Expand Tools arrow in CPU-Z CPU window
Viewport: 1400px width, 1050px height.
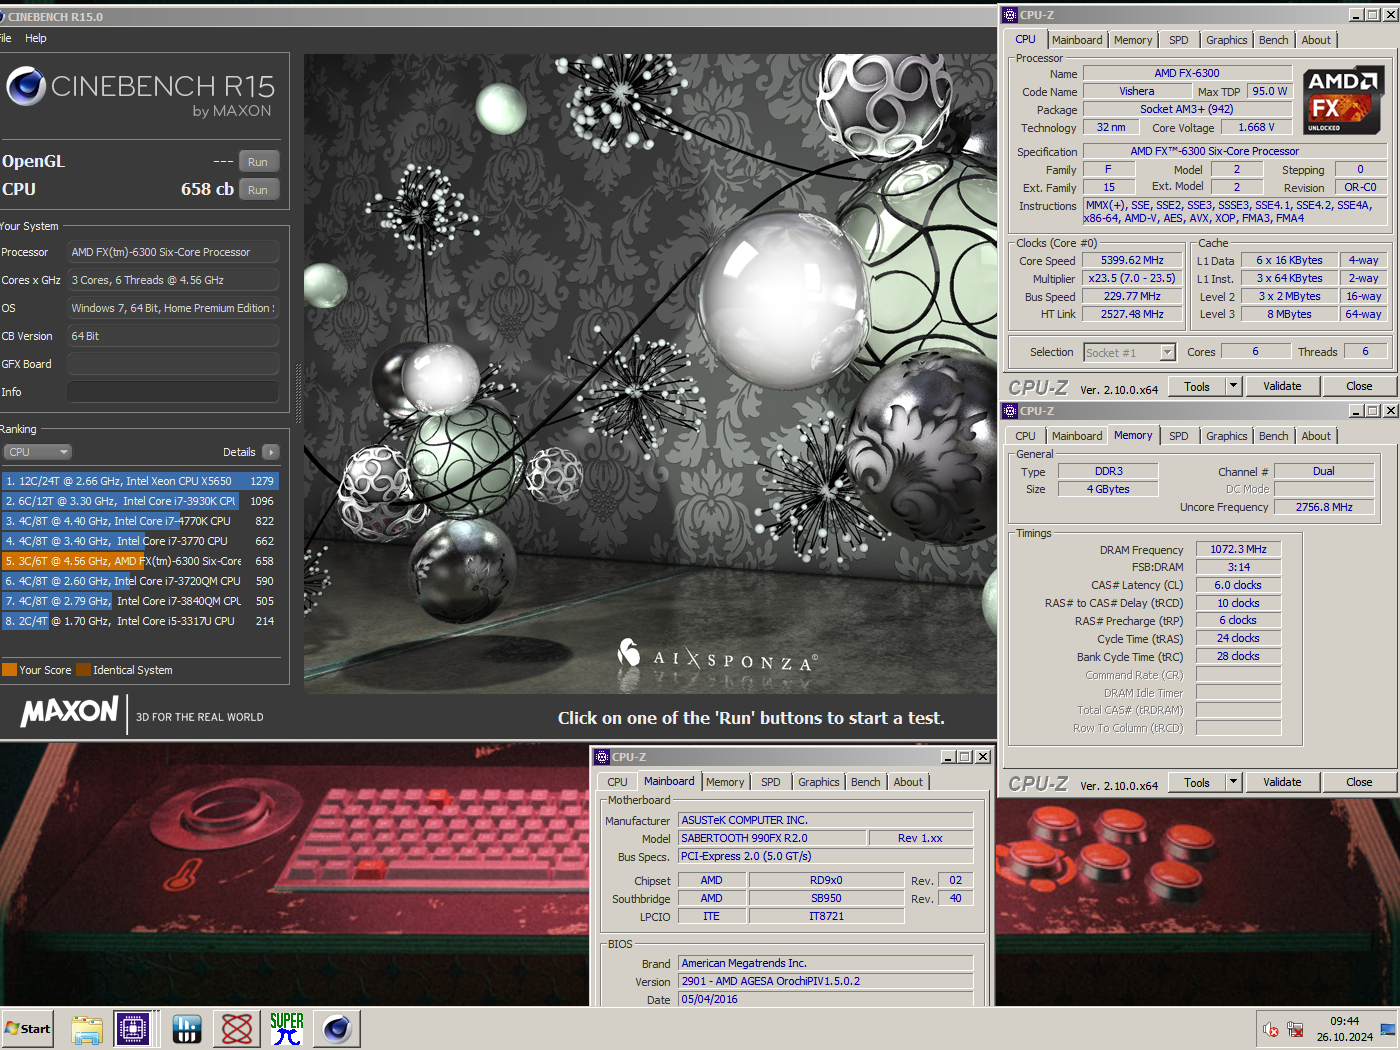coord(1233,386)
